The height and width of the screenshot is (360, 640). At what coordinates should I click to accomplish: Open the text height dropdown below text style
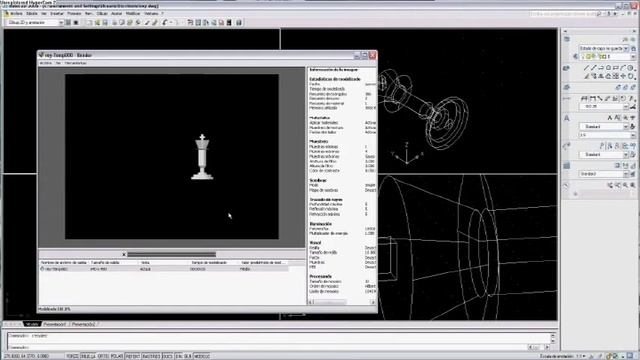click(x=633, y=135)
